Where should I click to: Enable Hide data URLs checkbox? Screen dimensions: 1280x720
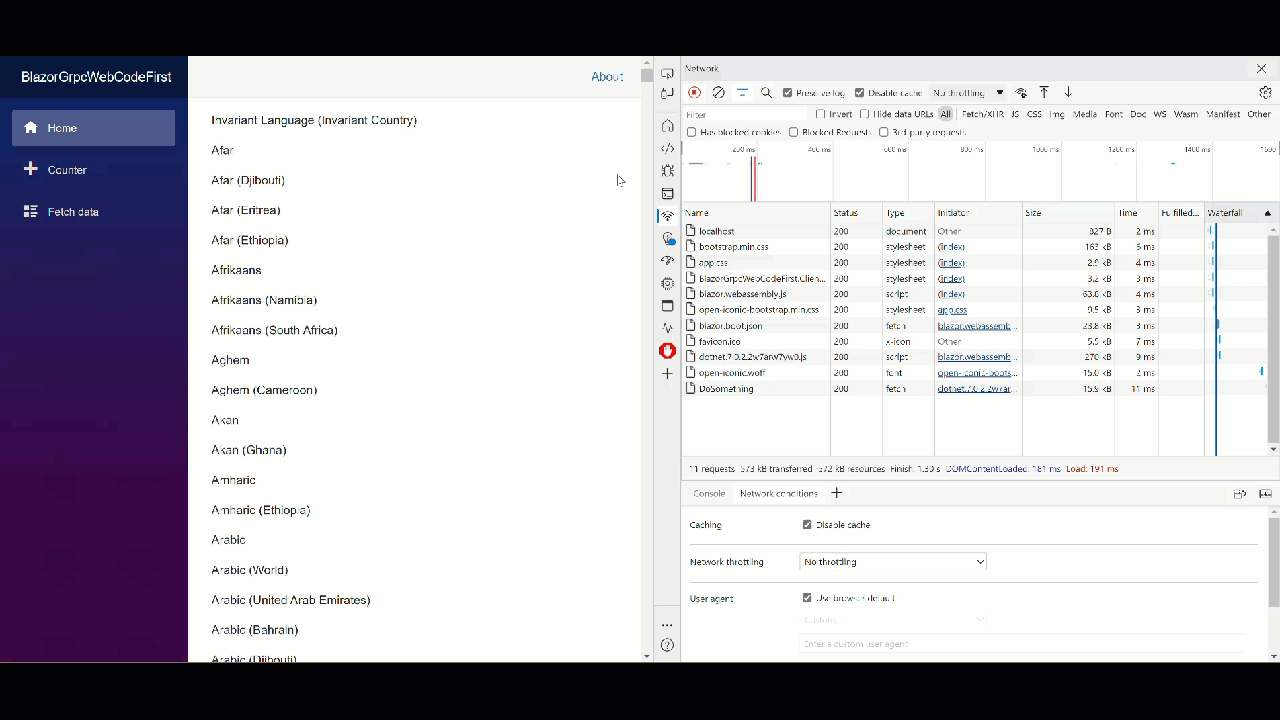[865, 114]
